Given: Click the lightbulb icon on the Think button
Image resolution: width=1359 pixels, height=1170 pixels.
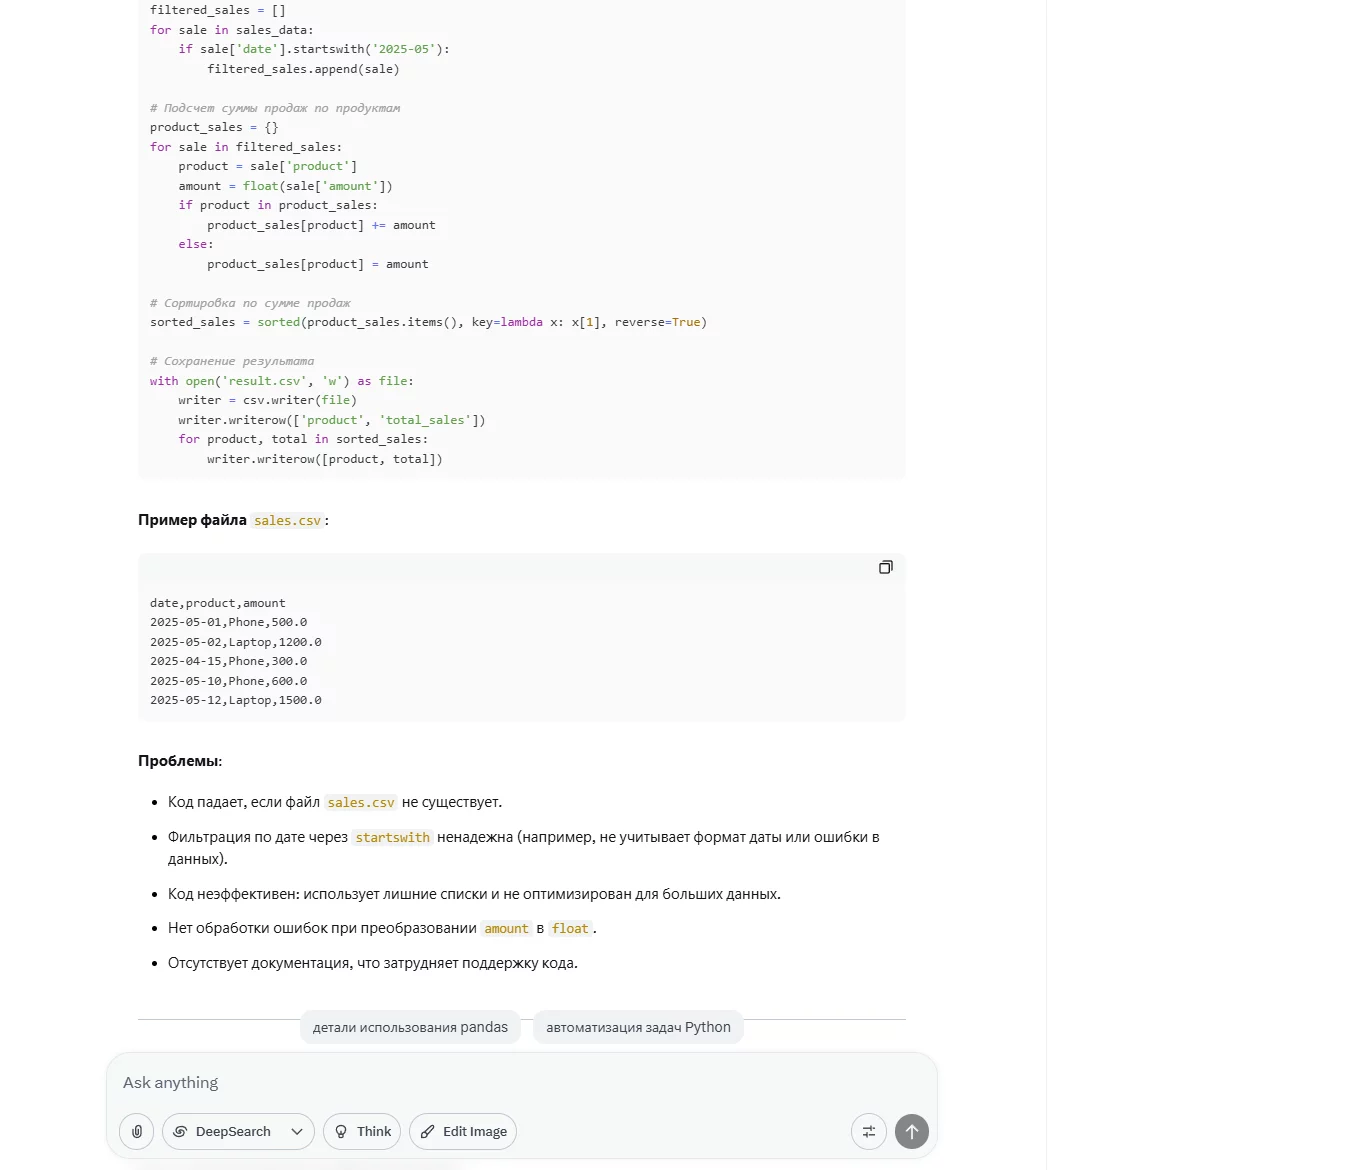Looking at the screenshot, I should click(x=341, y=1132).
